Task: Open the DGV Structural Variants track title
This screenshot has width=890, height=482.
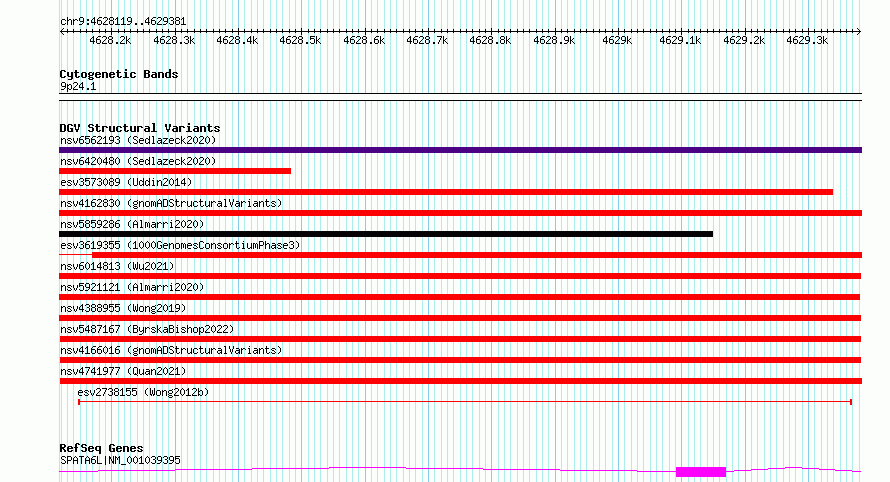Action: pyautogui.click(x=140, y=128)
